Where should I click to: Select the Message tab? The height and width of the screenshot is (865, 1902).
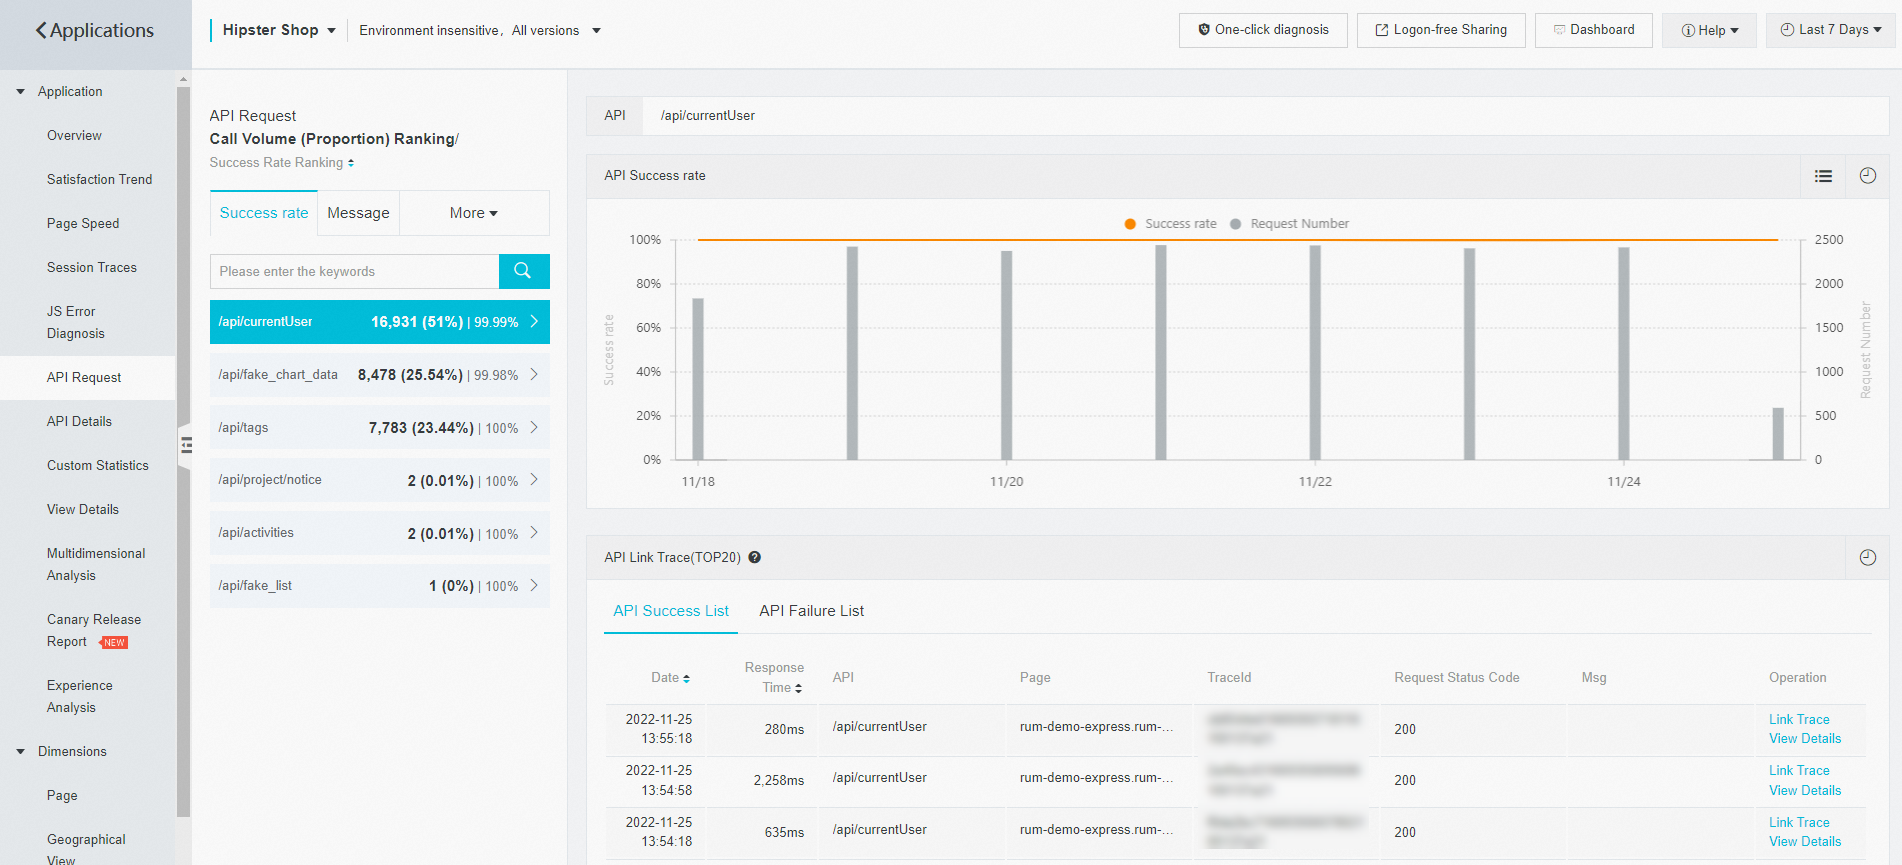[x=358, y=213]
